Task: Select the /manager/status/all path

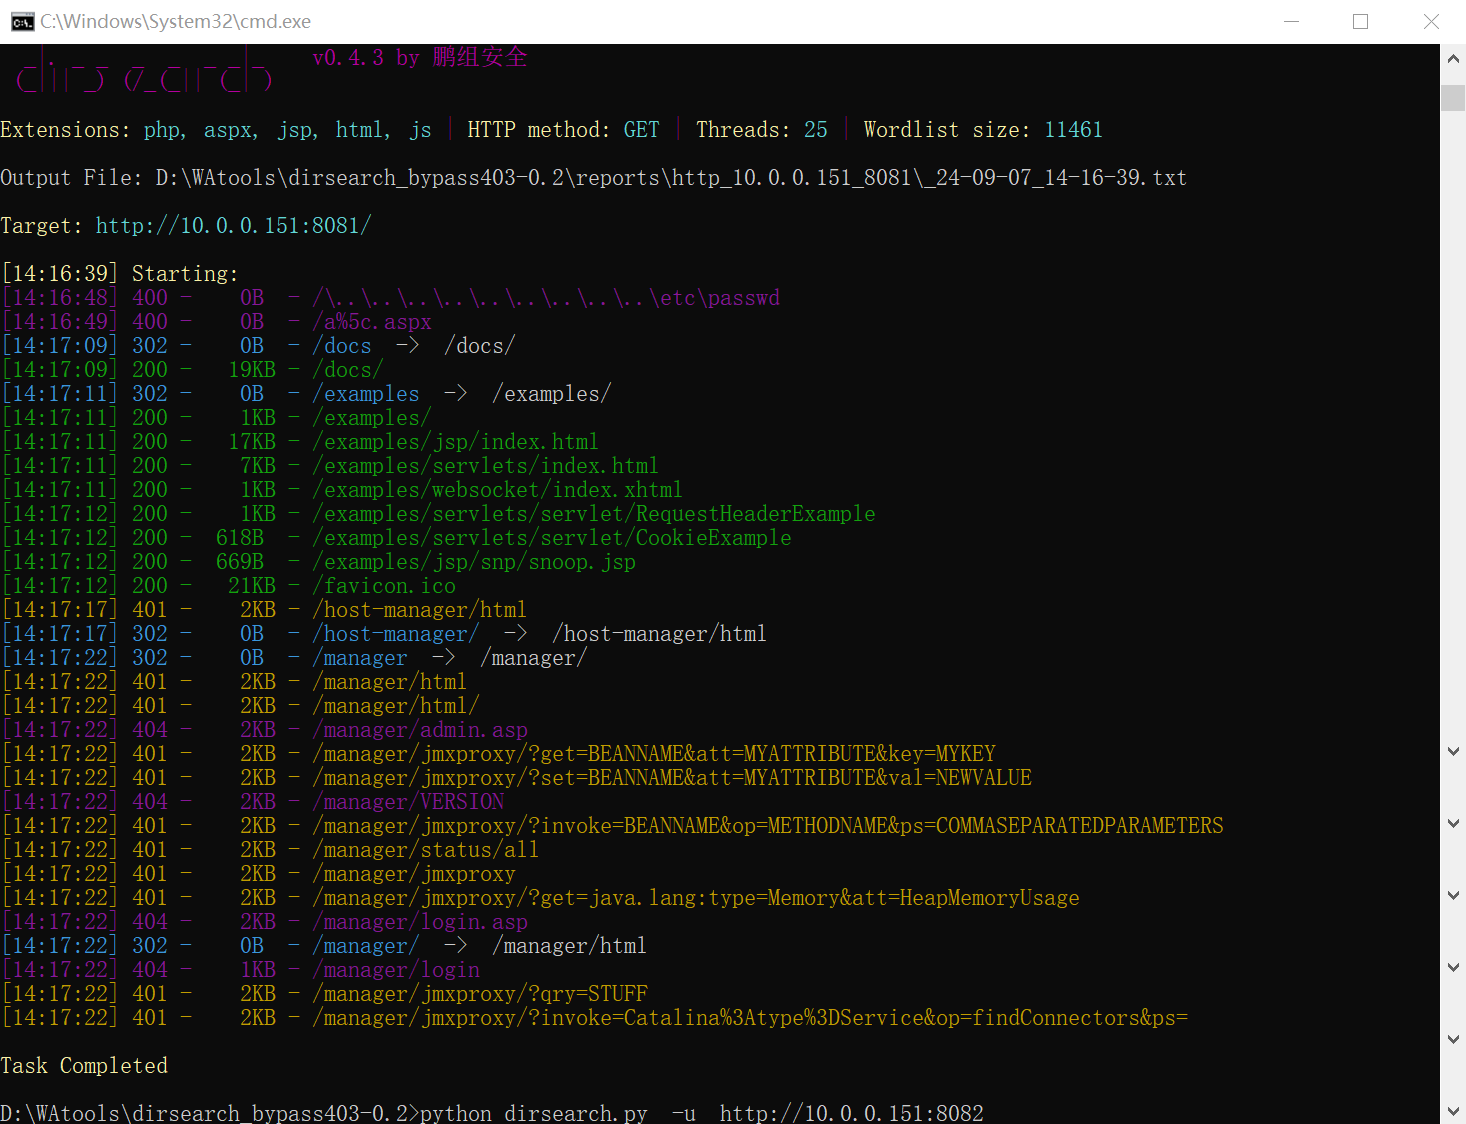Action: [425, 850]
